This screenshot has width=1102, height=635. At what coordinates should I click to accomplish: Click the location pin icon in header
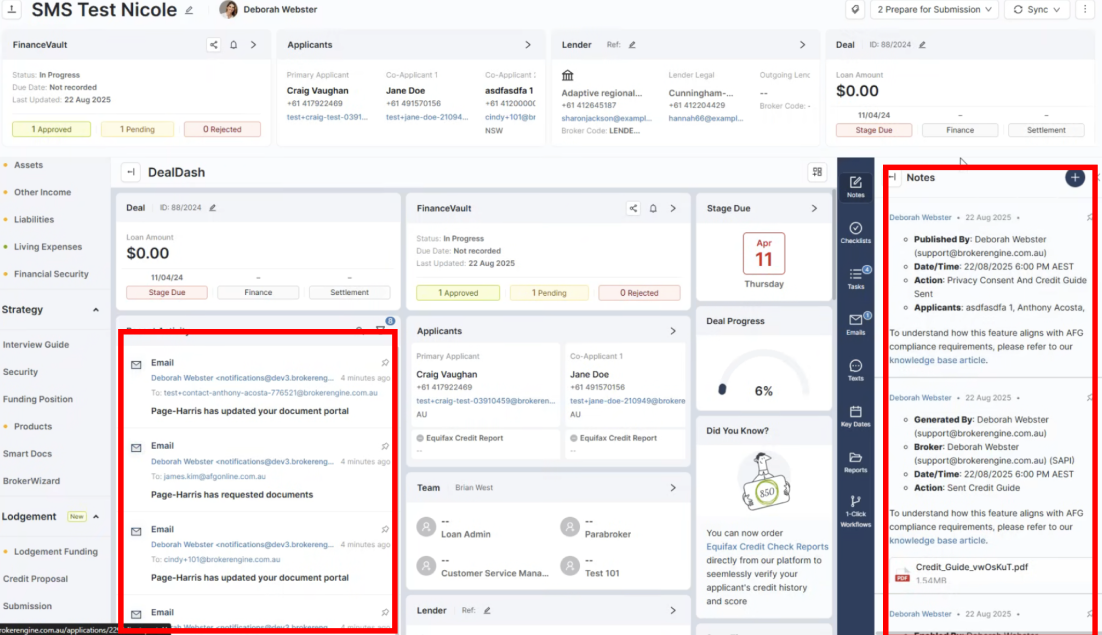[x=855, y=10]
